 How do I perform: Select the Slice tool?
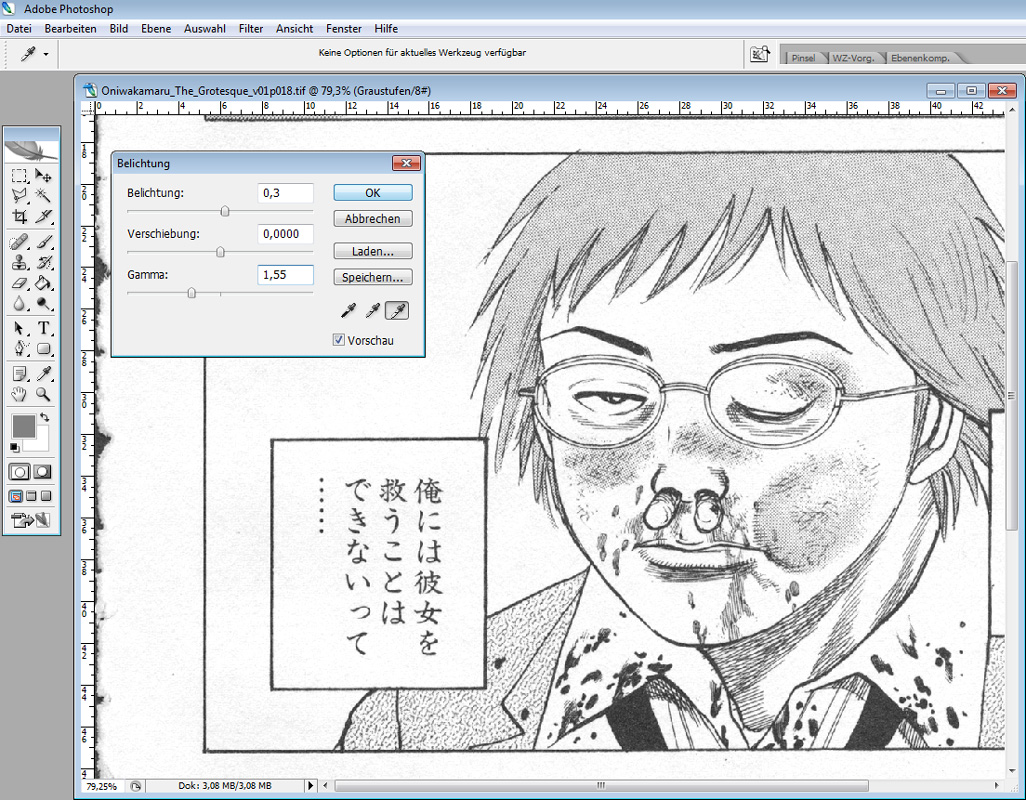(43, 216)
